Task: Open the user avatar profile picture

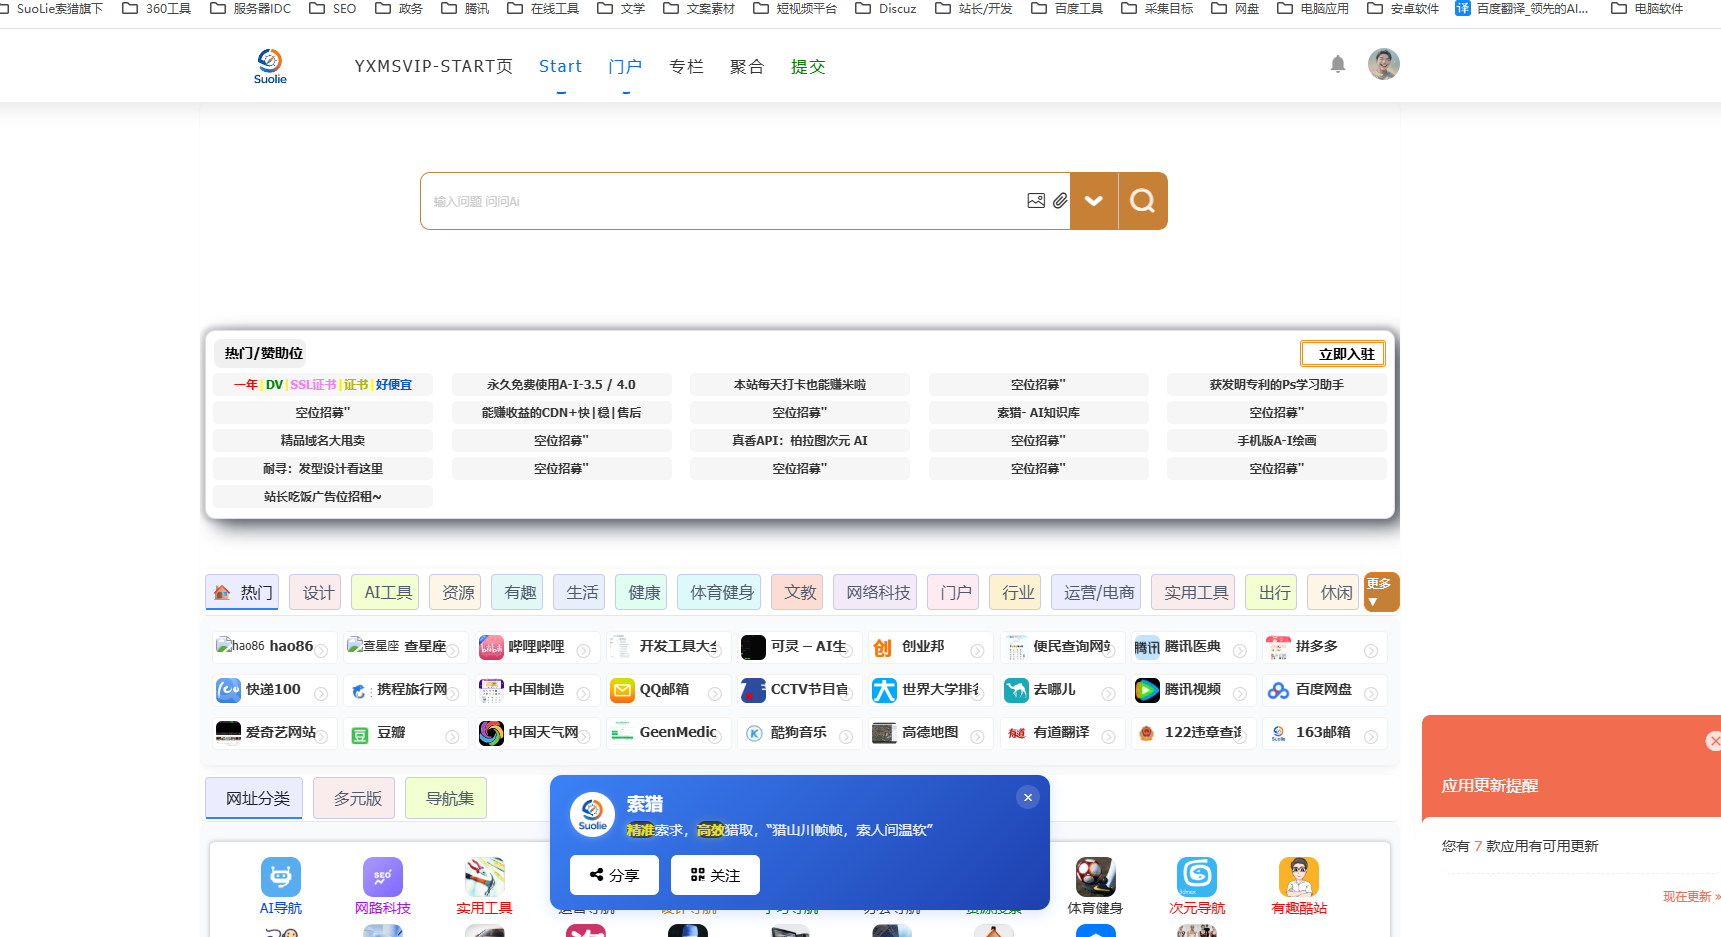Action: (1384, 64)
